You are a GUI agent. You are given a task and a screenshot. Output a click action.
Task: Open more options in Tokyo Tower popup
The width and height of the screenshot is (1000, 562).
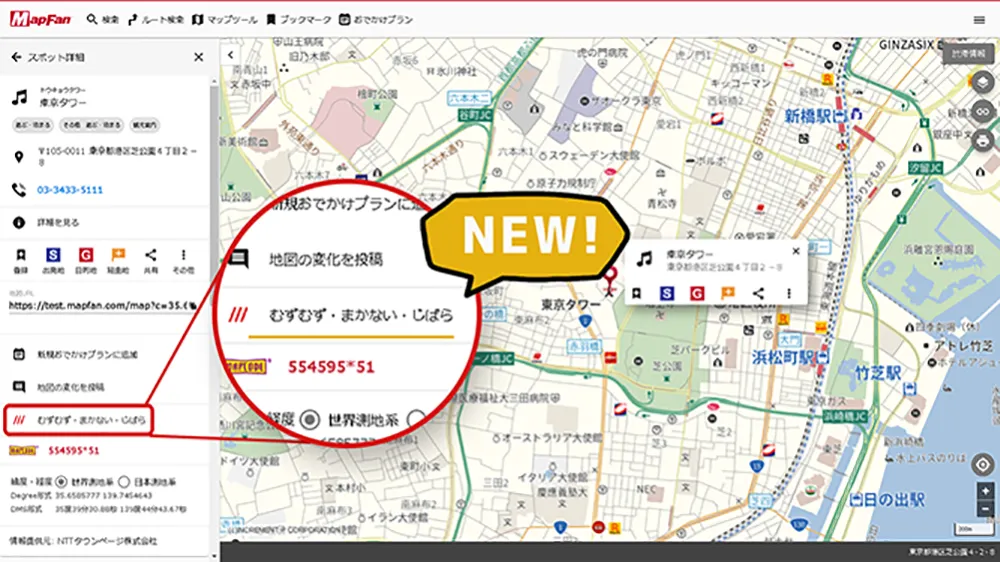click(789, 293)
